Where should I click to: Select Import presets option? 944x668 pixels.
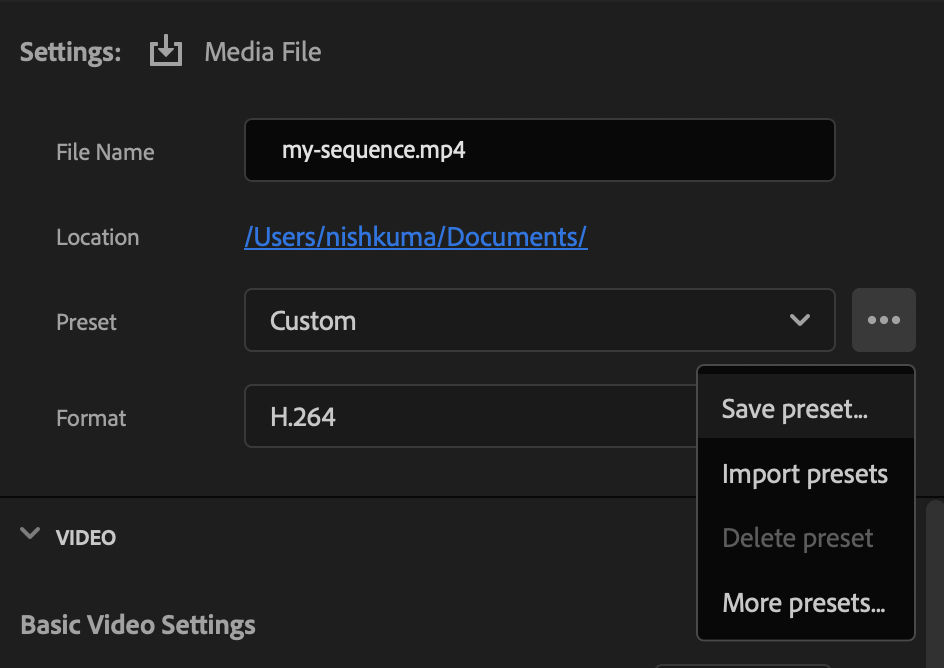tap(805, 473)
